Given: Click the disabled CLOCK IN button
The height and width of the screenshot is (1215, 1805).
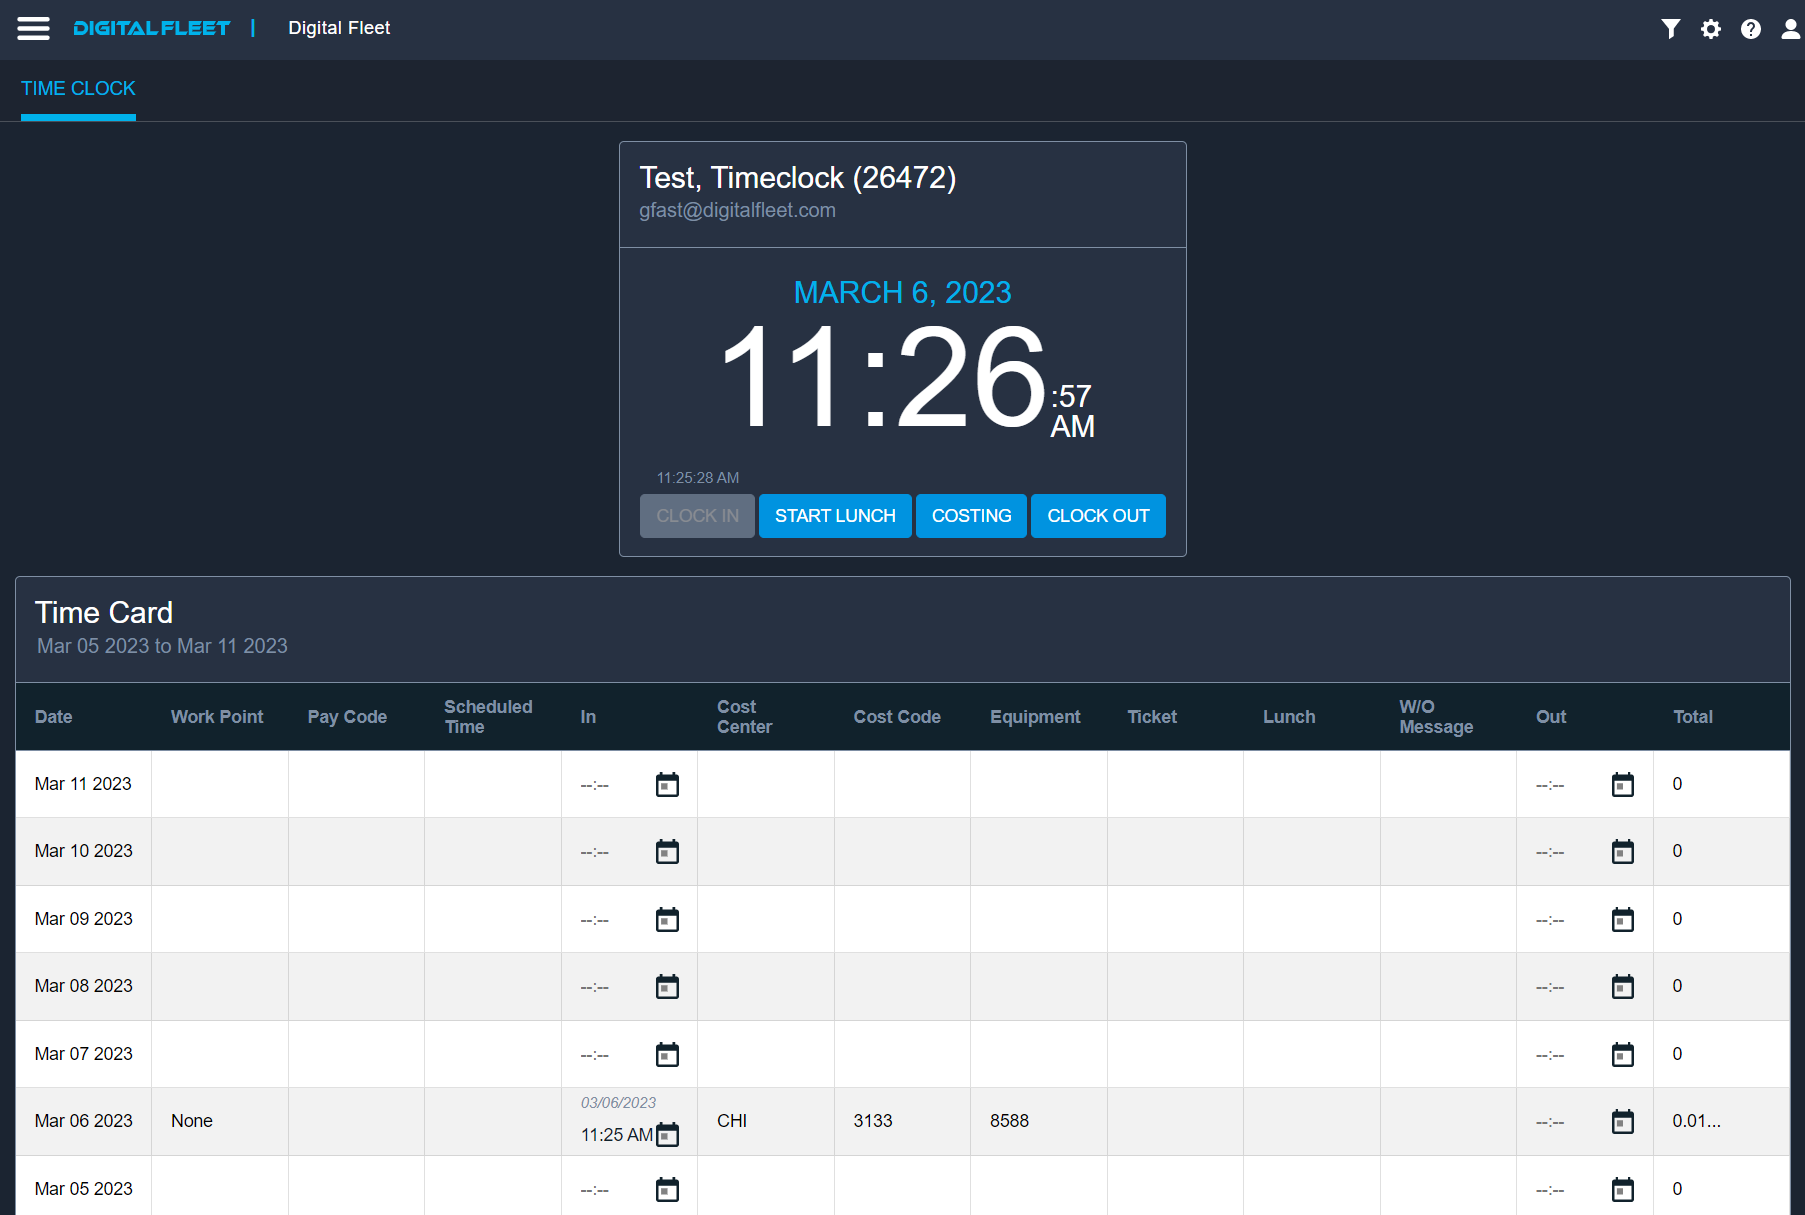Looking at the screenshot, I should tap(697, 516).
